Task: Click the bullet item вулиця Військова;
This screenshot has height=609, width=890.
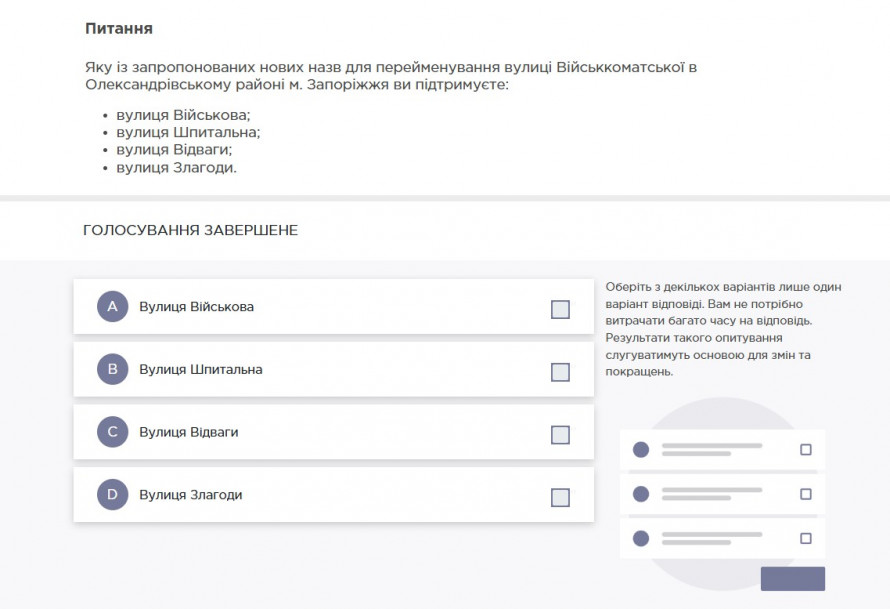Action: click(183, 115)
